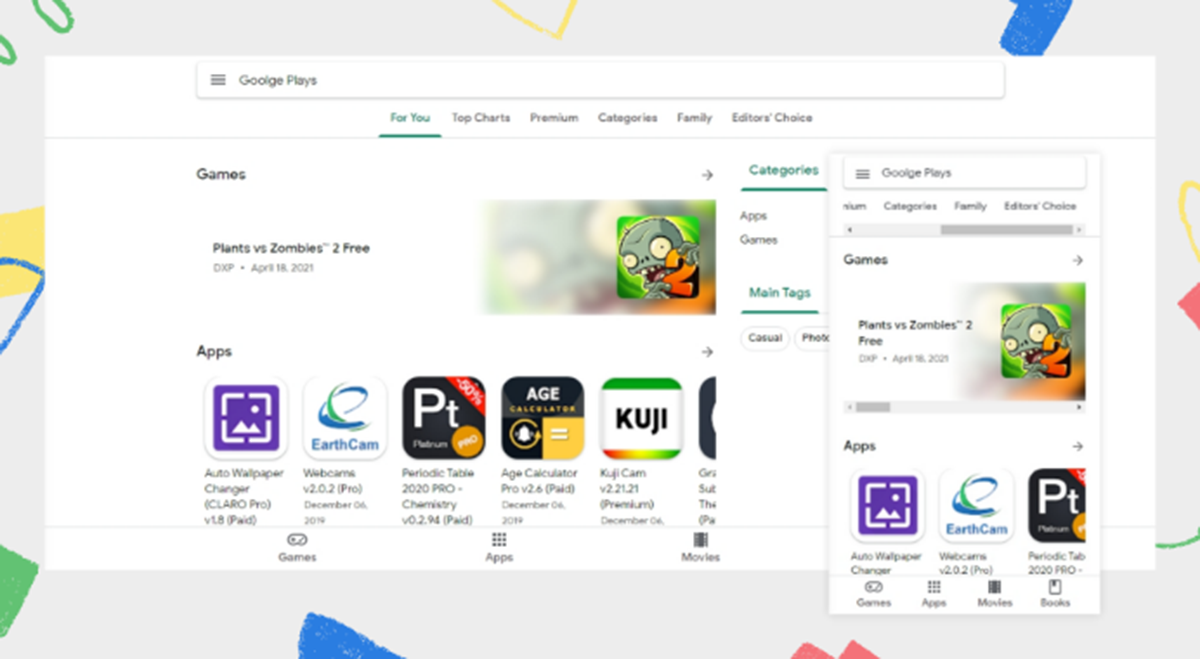This screenshot has width=1200, height=659.
Task: Tap Movies in desktop bottom navigation
Action: point(700,547)
